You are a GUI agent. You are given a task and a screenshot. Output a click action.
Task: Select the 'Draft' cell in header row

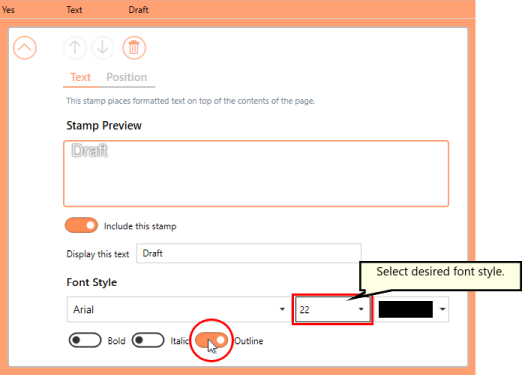pyautogui.click(x=138, y=10)
